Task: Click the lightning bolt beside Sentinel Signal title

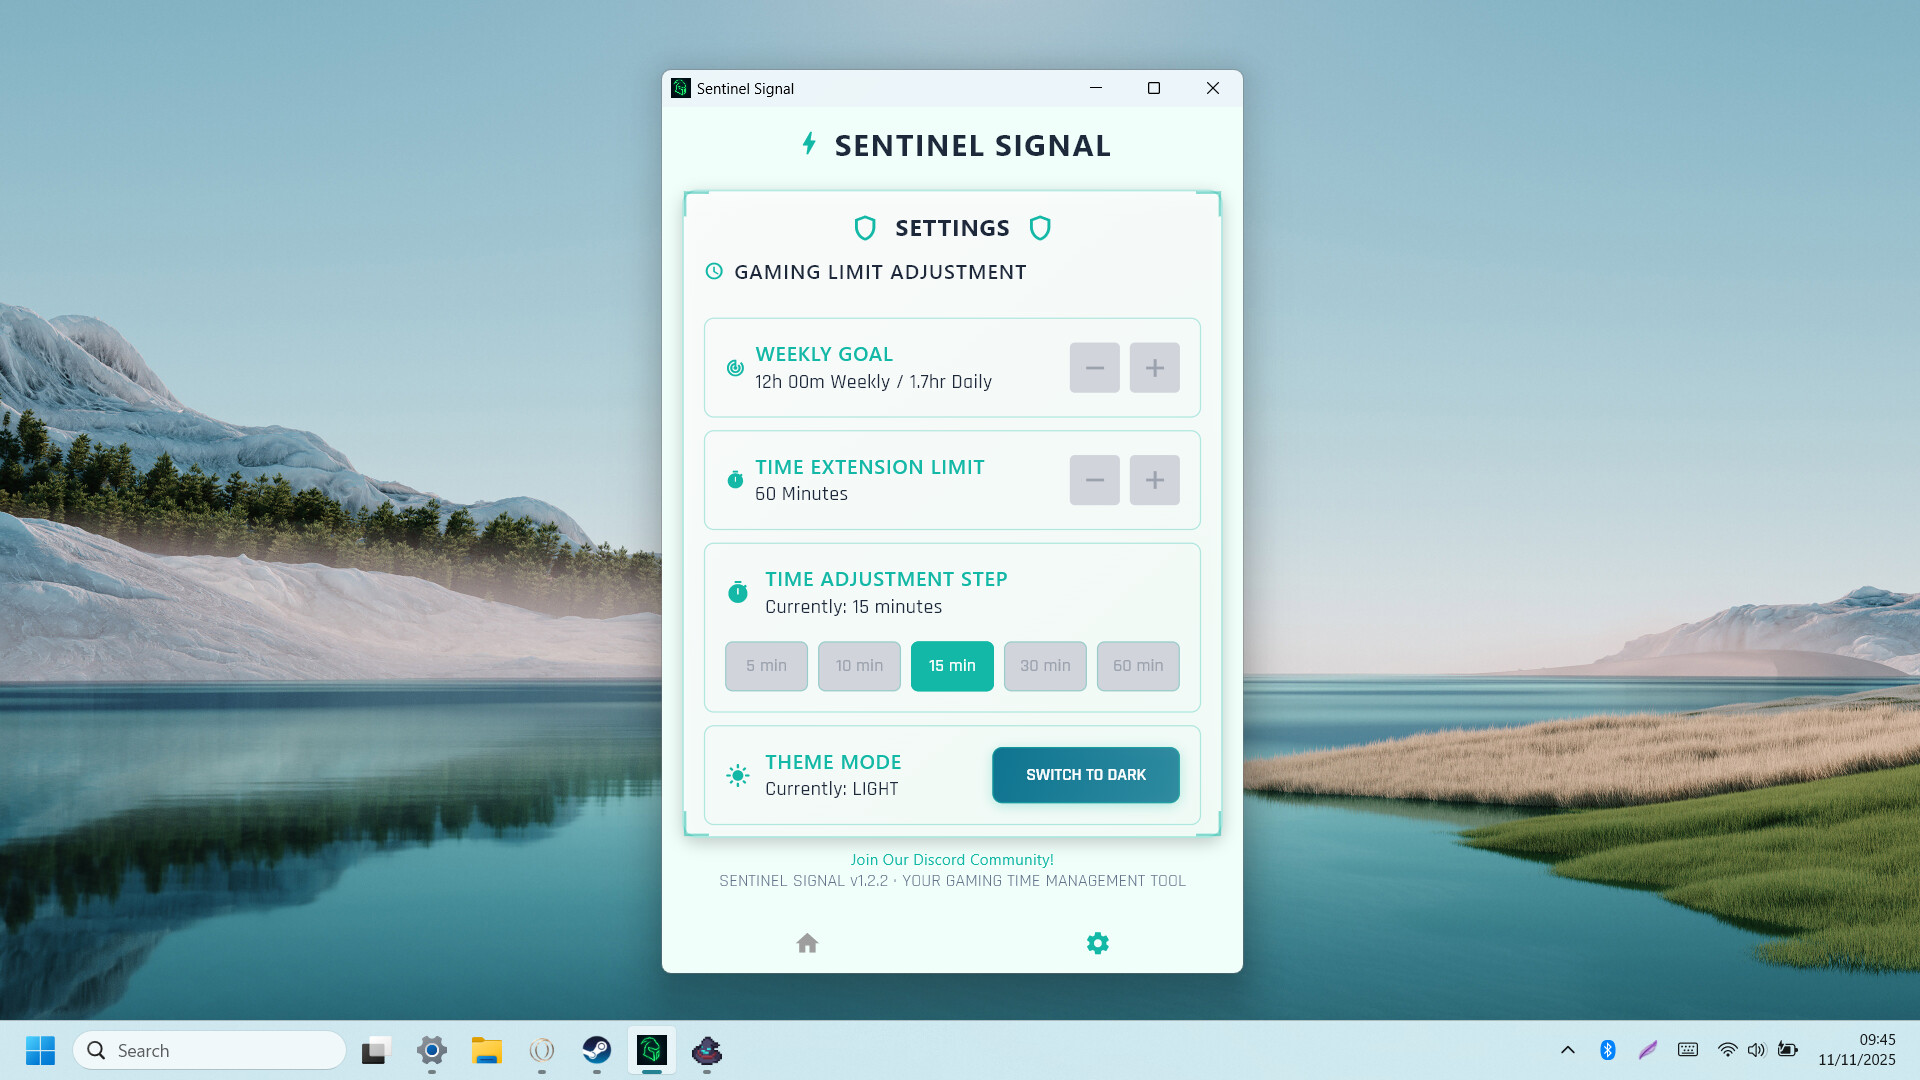Action: 808,144
